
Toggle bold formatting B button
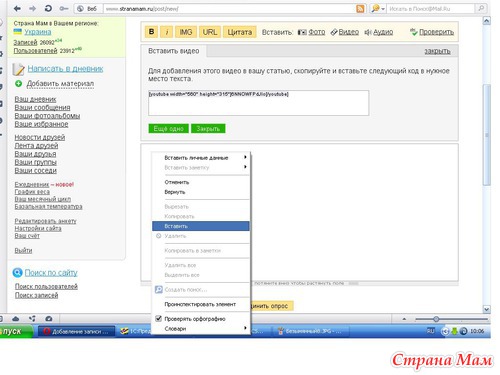(x=152, y=32)
